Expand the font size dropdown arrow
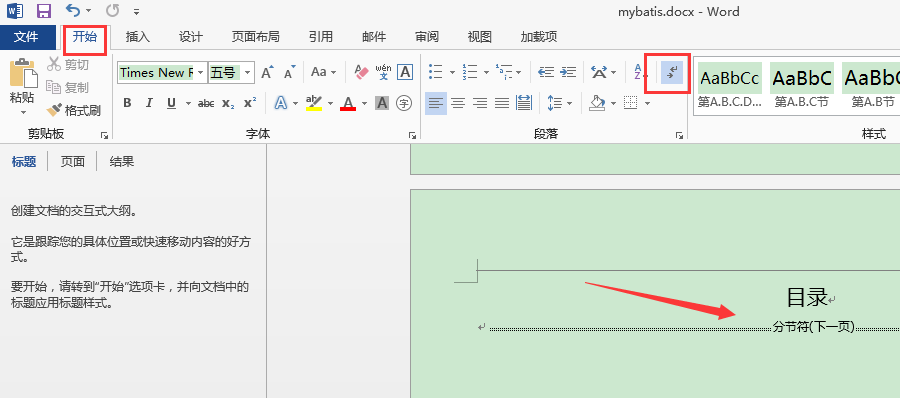 (x=248, y=73)
